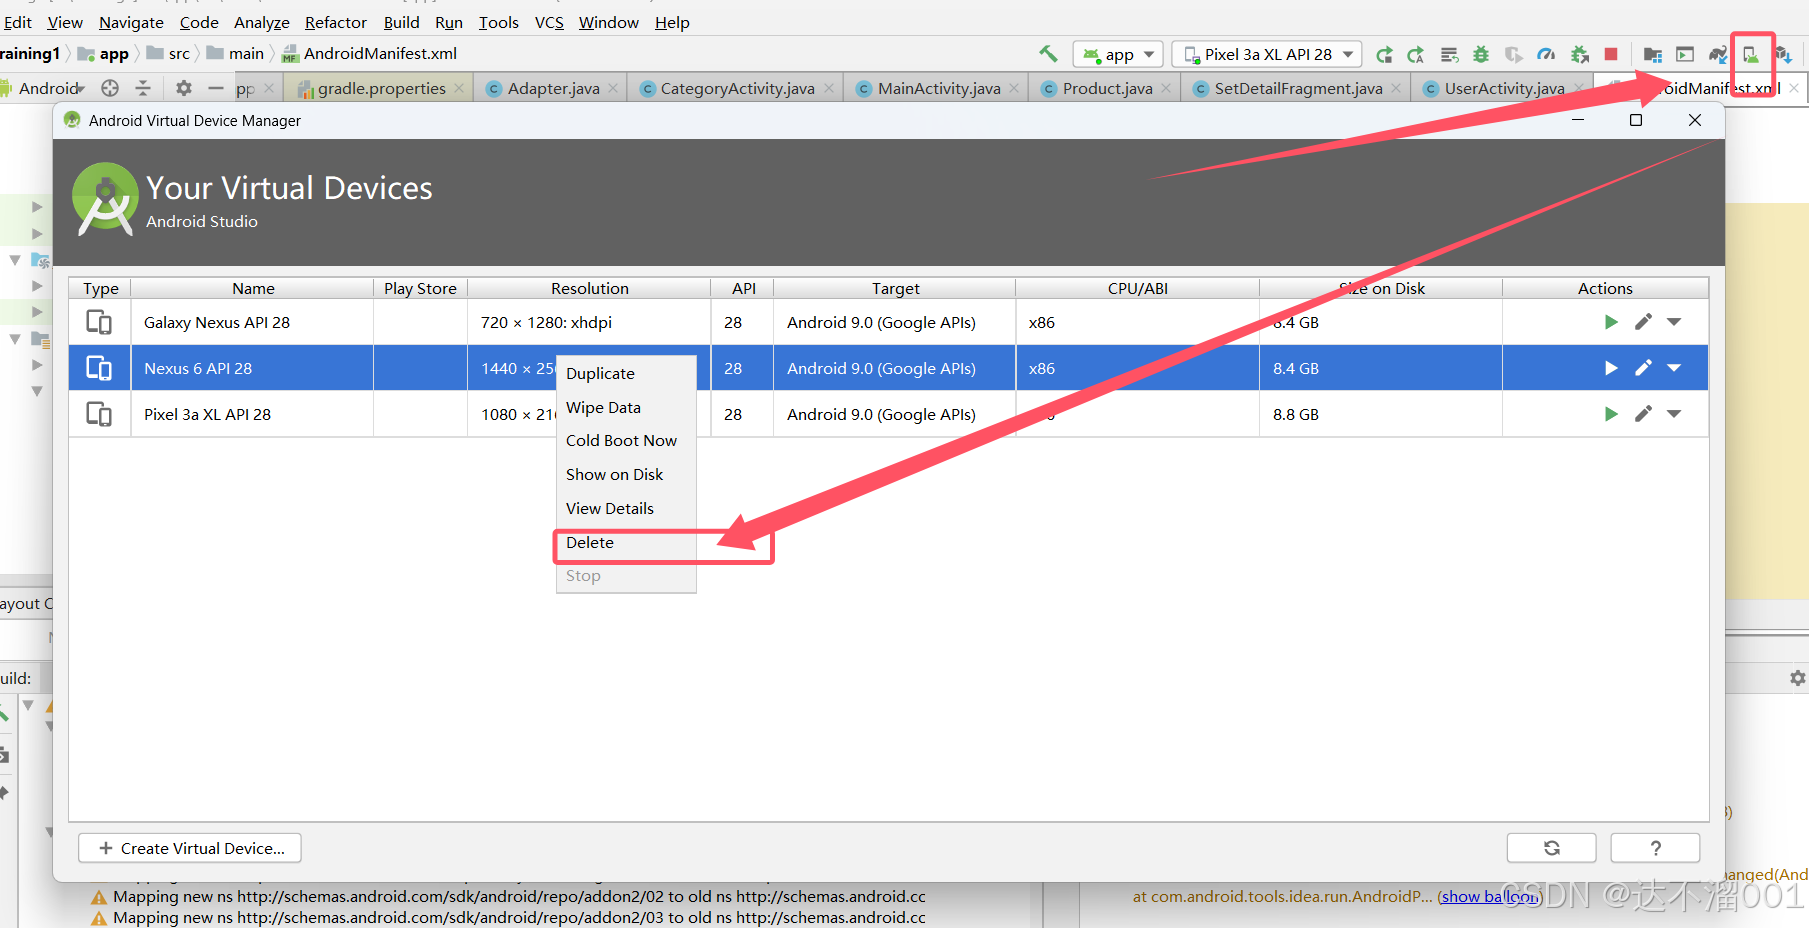
Task: Click the Run with Coverage icon
Action: (x=1513, y=54)
